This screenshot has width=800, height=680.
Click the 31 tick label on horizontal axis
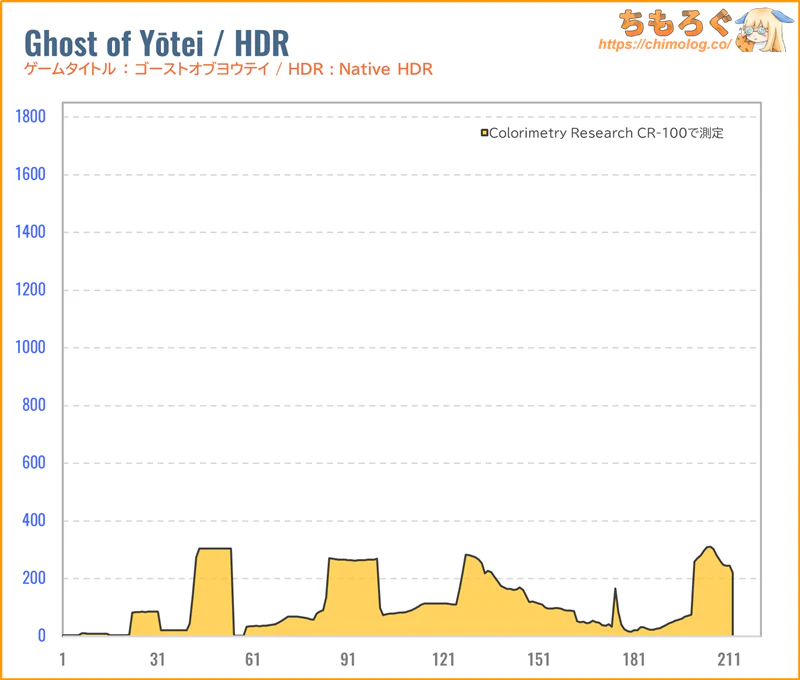[x=157, y=659]
